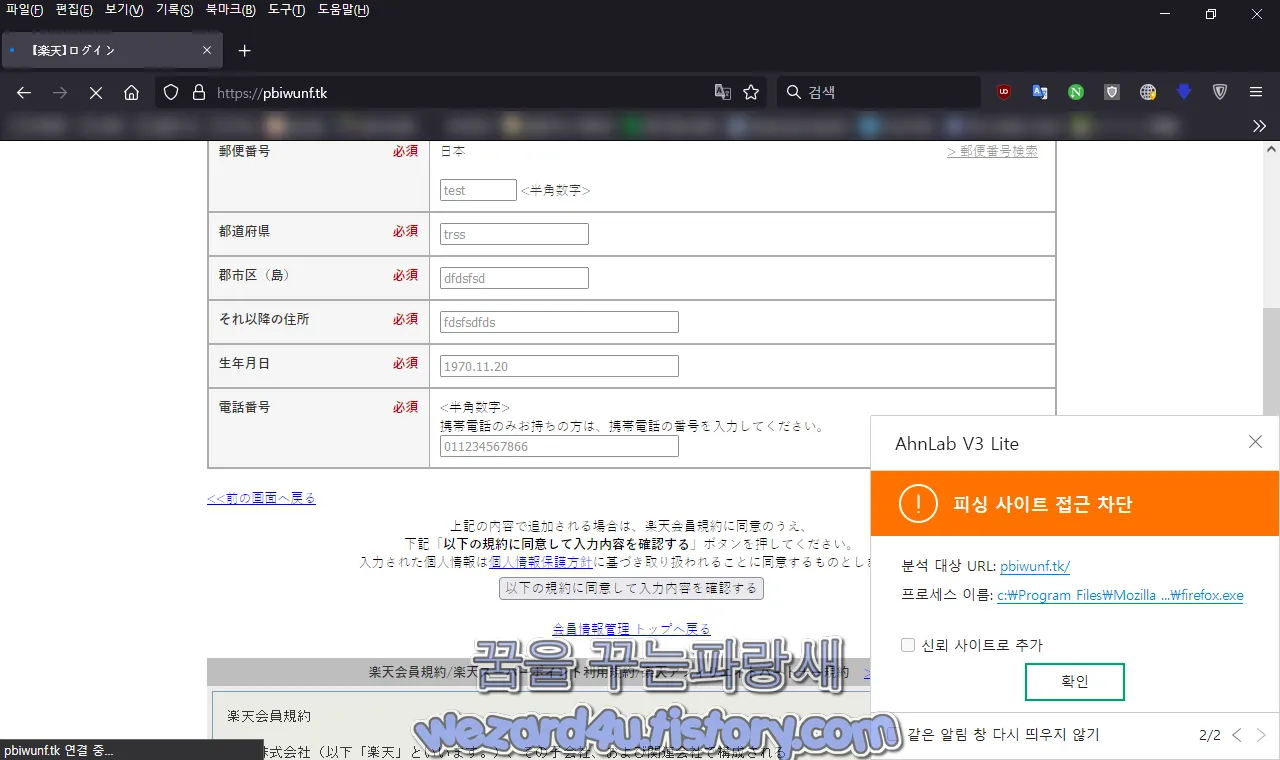The height and width of the screenshot is (760, 1280).
Task: Click the 都道府県 field containing trss
Action: pos(514,234)
